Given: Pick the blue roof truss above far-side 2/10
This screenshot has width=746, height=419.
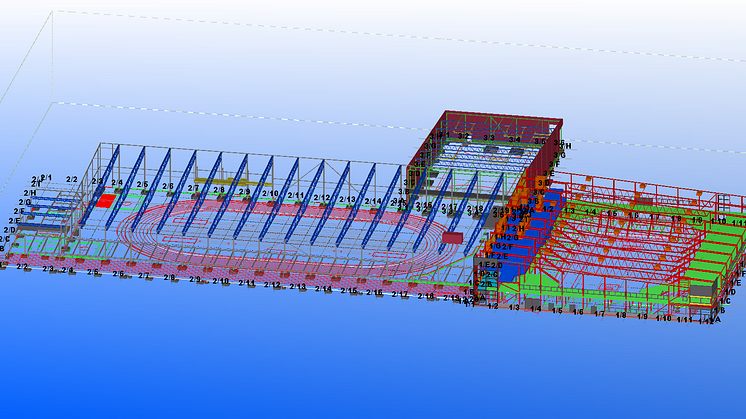Looking at the screenshot, I should 254,197.
